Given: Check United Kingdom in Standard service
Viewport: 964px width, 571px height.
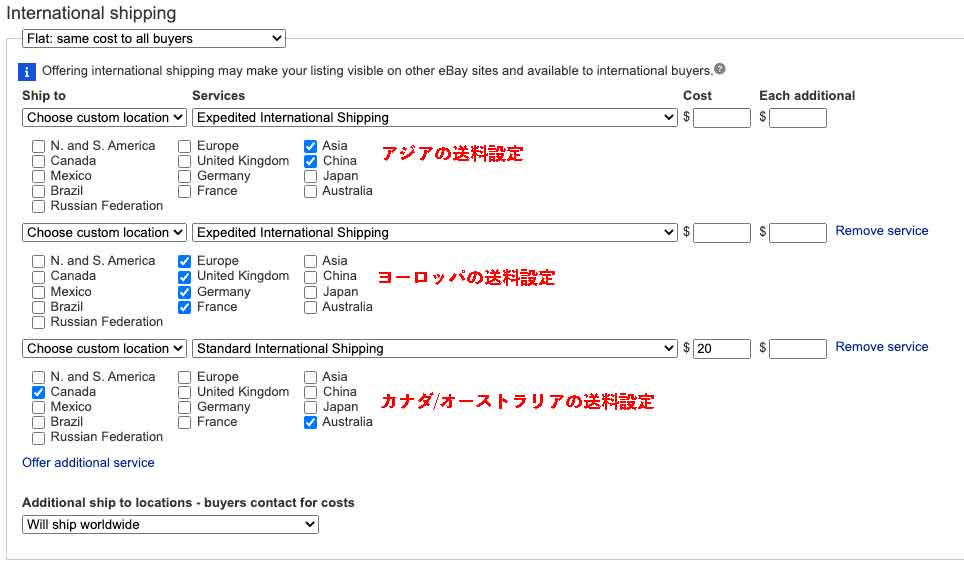Looking at the screenshot, I should [x=184, y=392].
